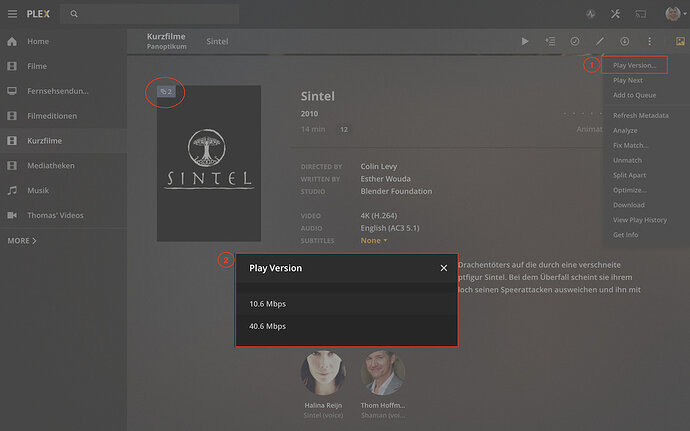The height and width of the screenshot is (431, 690).
Task: Click the Sintel poster thumbnail
Action: (x=209, y=163)
